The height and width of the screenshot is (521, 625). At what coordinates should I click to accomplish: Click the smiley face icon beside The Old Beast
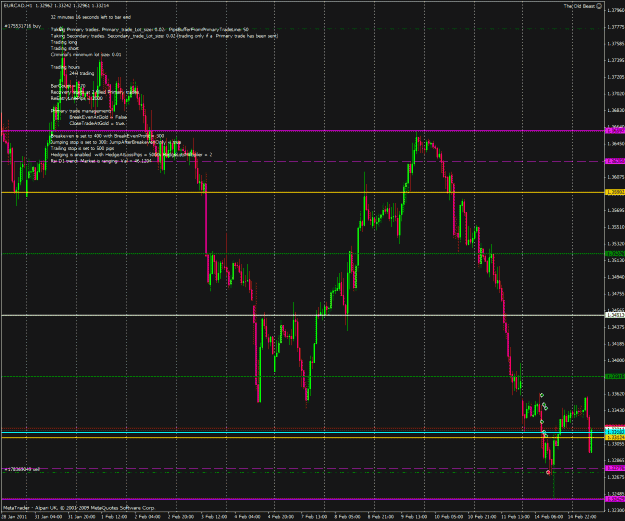[599, 6]
